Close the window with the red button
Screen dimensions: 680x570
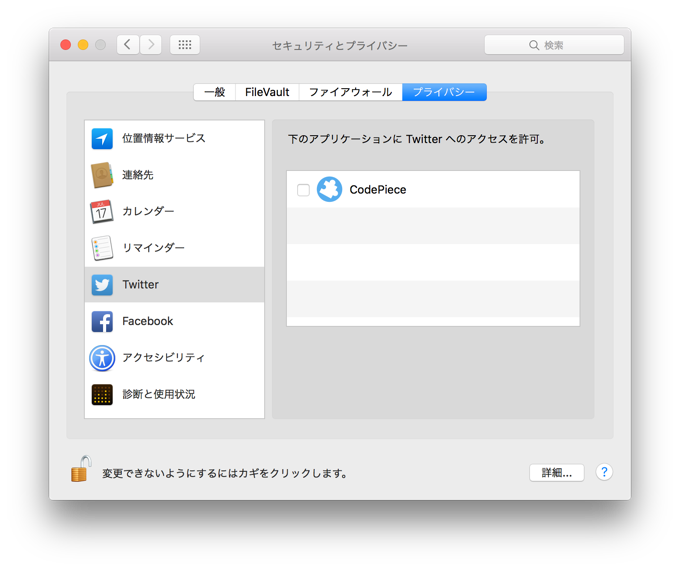click(x=65, y=45)
